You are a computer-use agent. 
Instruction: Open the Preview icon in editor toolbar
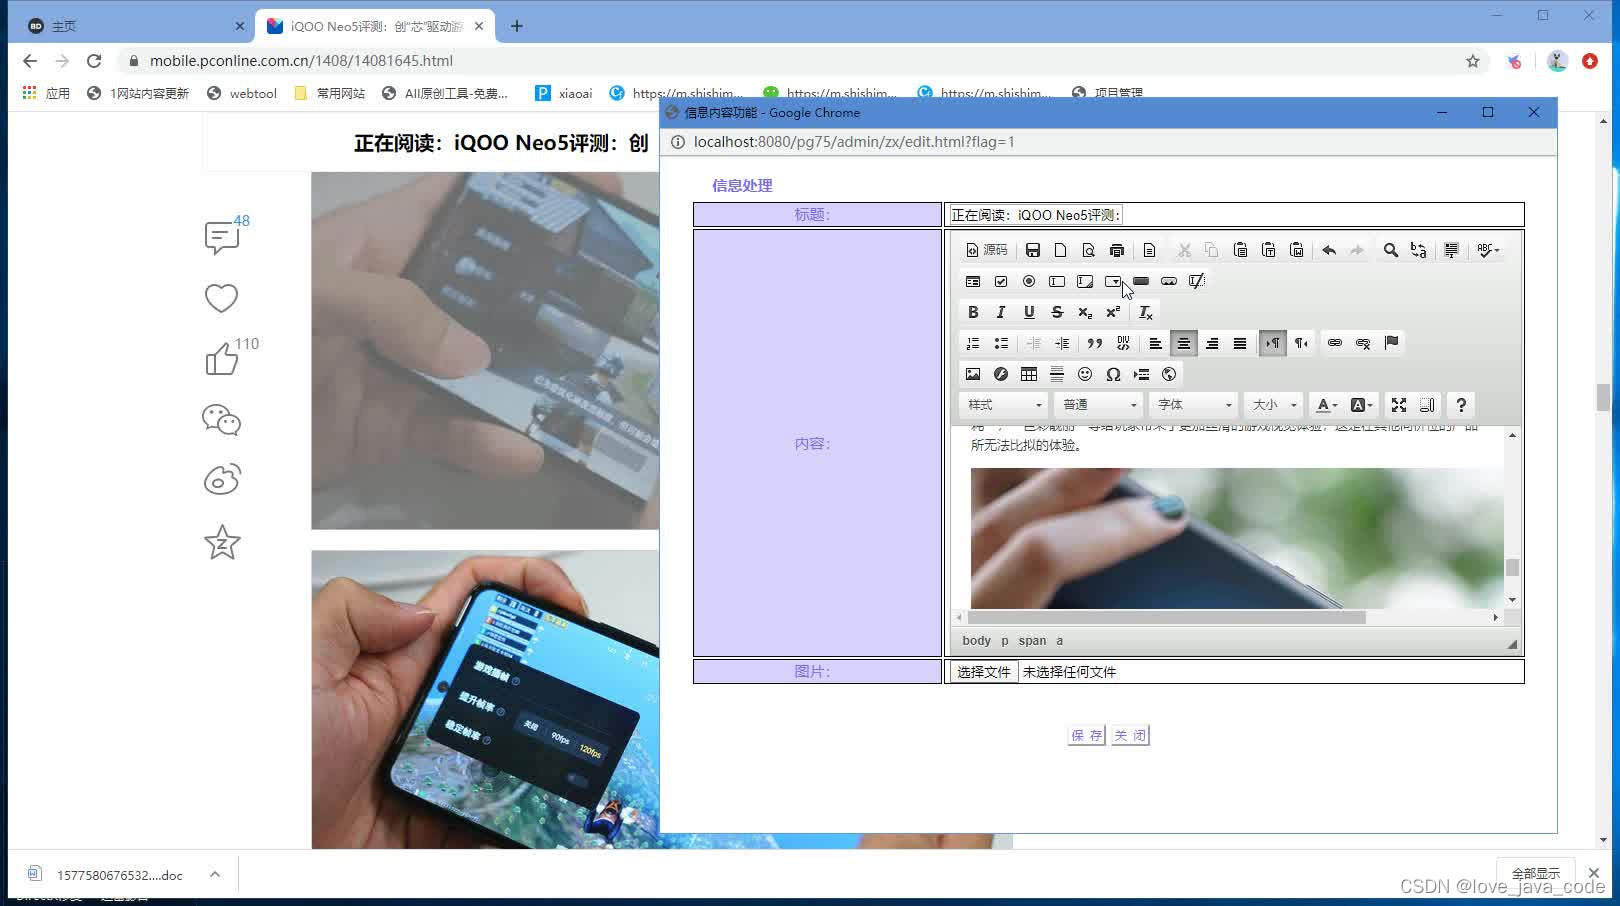point(1089,250)
